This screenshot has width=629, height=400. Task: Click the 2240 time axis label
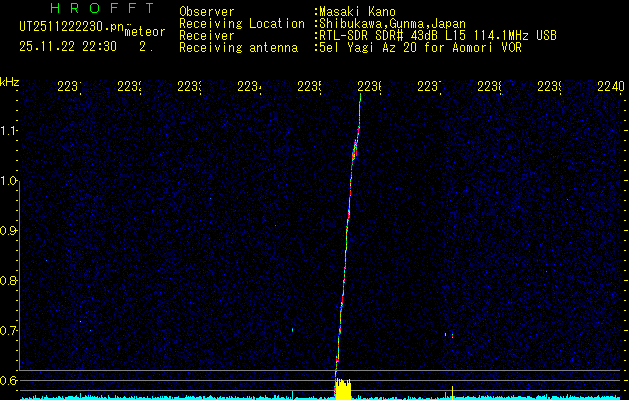click(609, 87)
